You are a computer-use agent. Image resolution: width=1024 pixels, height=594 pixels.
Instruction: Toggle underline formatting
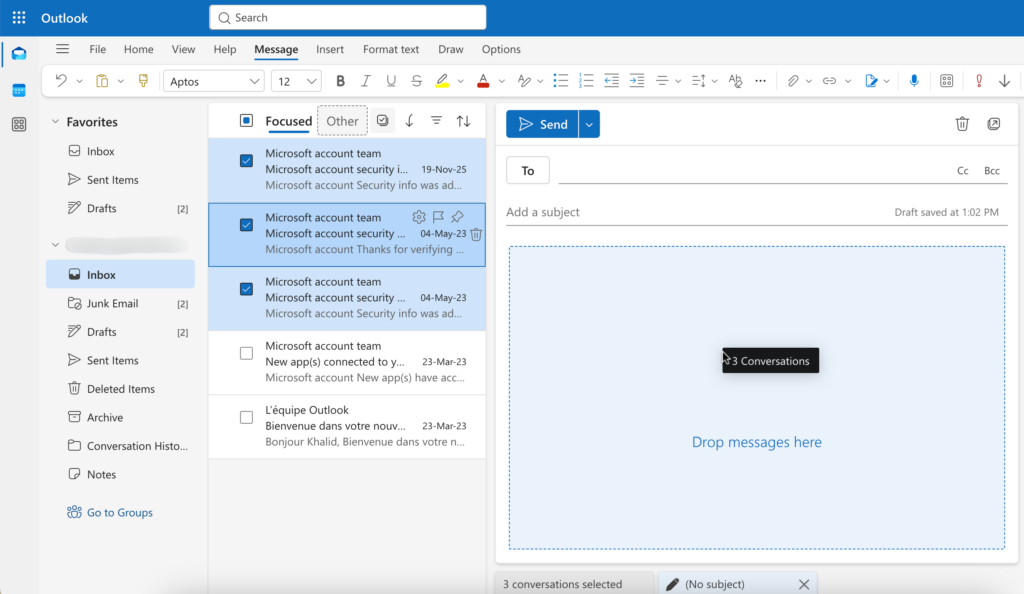391,81
